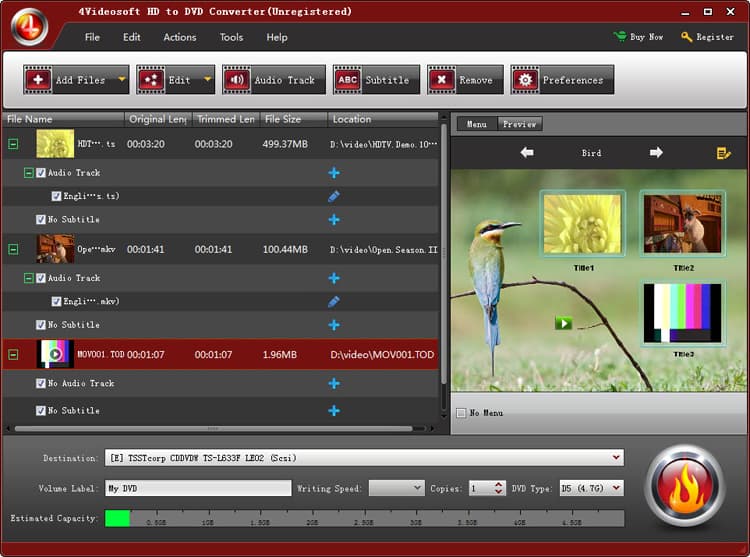Click the Buy Now cart icon
This screenshot has height=557, width=750.
pos(620,36)
